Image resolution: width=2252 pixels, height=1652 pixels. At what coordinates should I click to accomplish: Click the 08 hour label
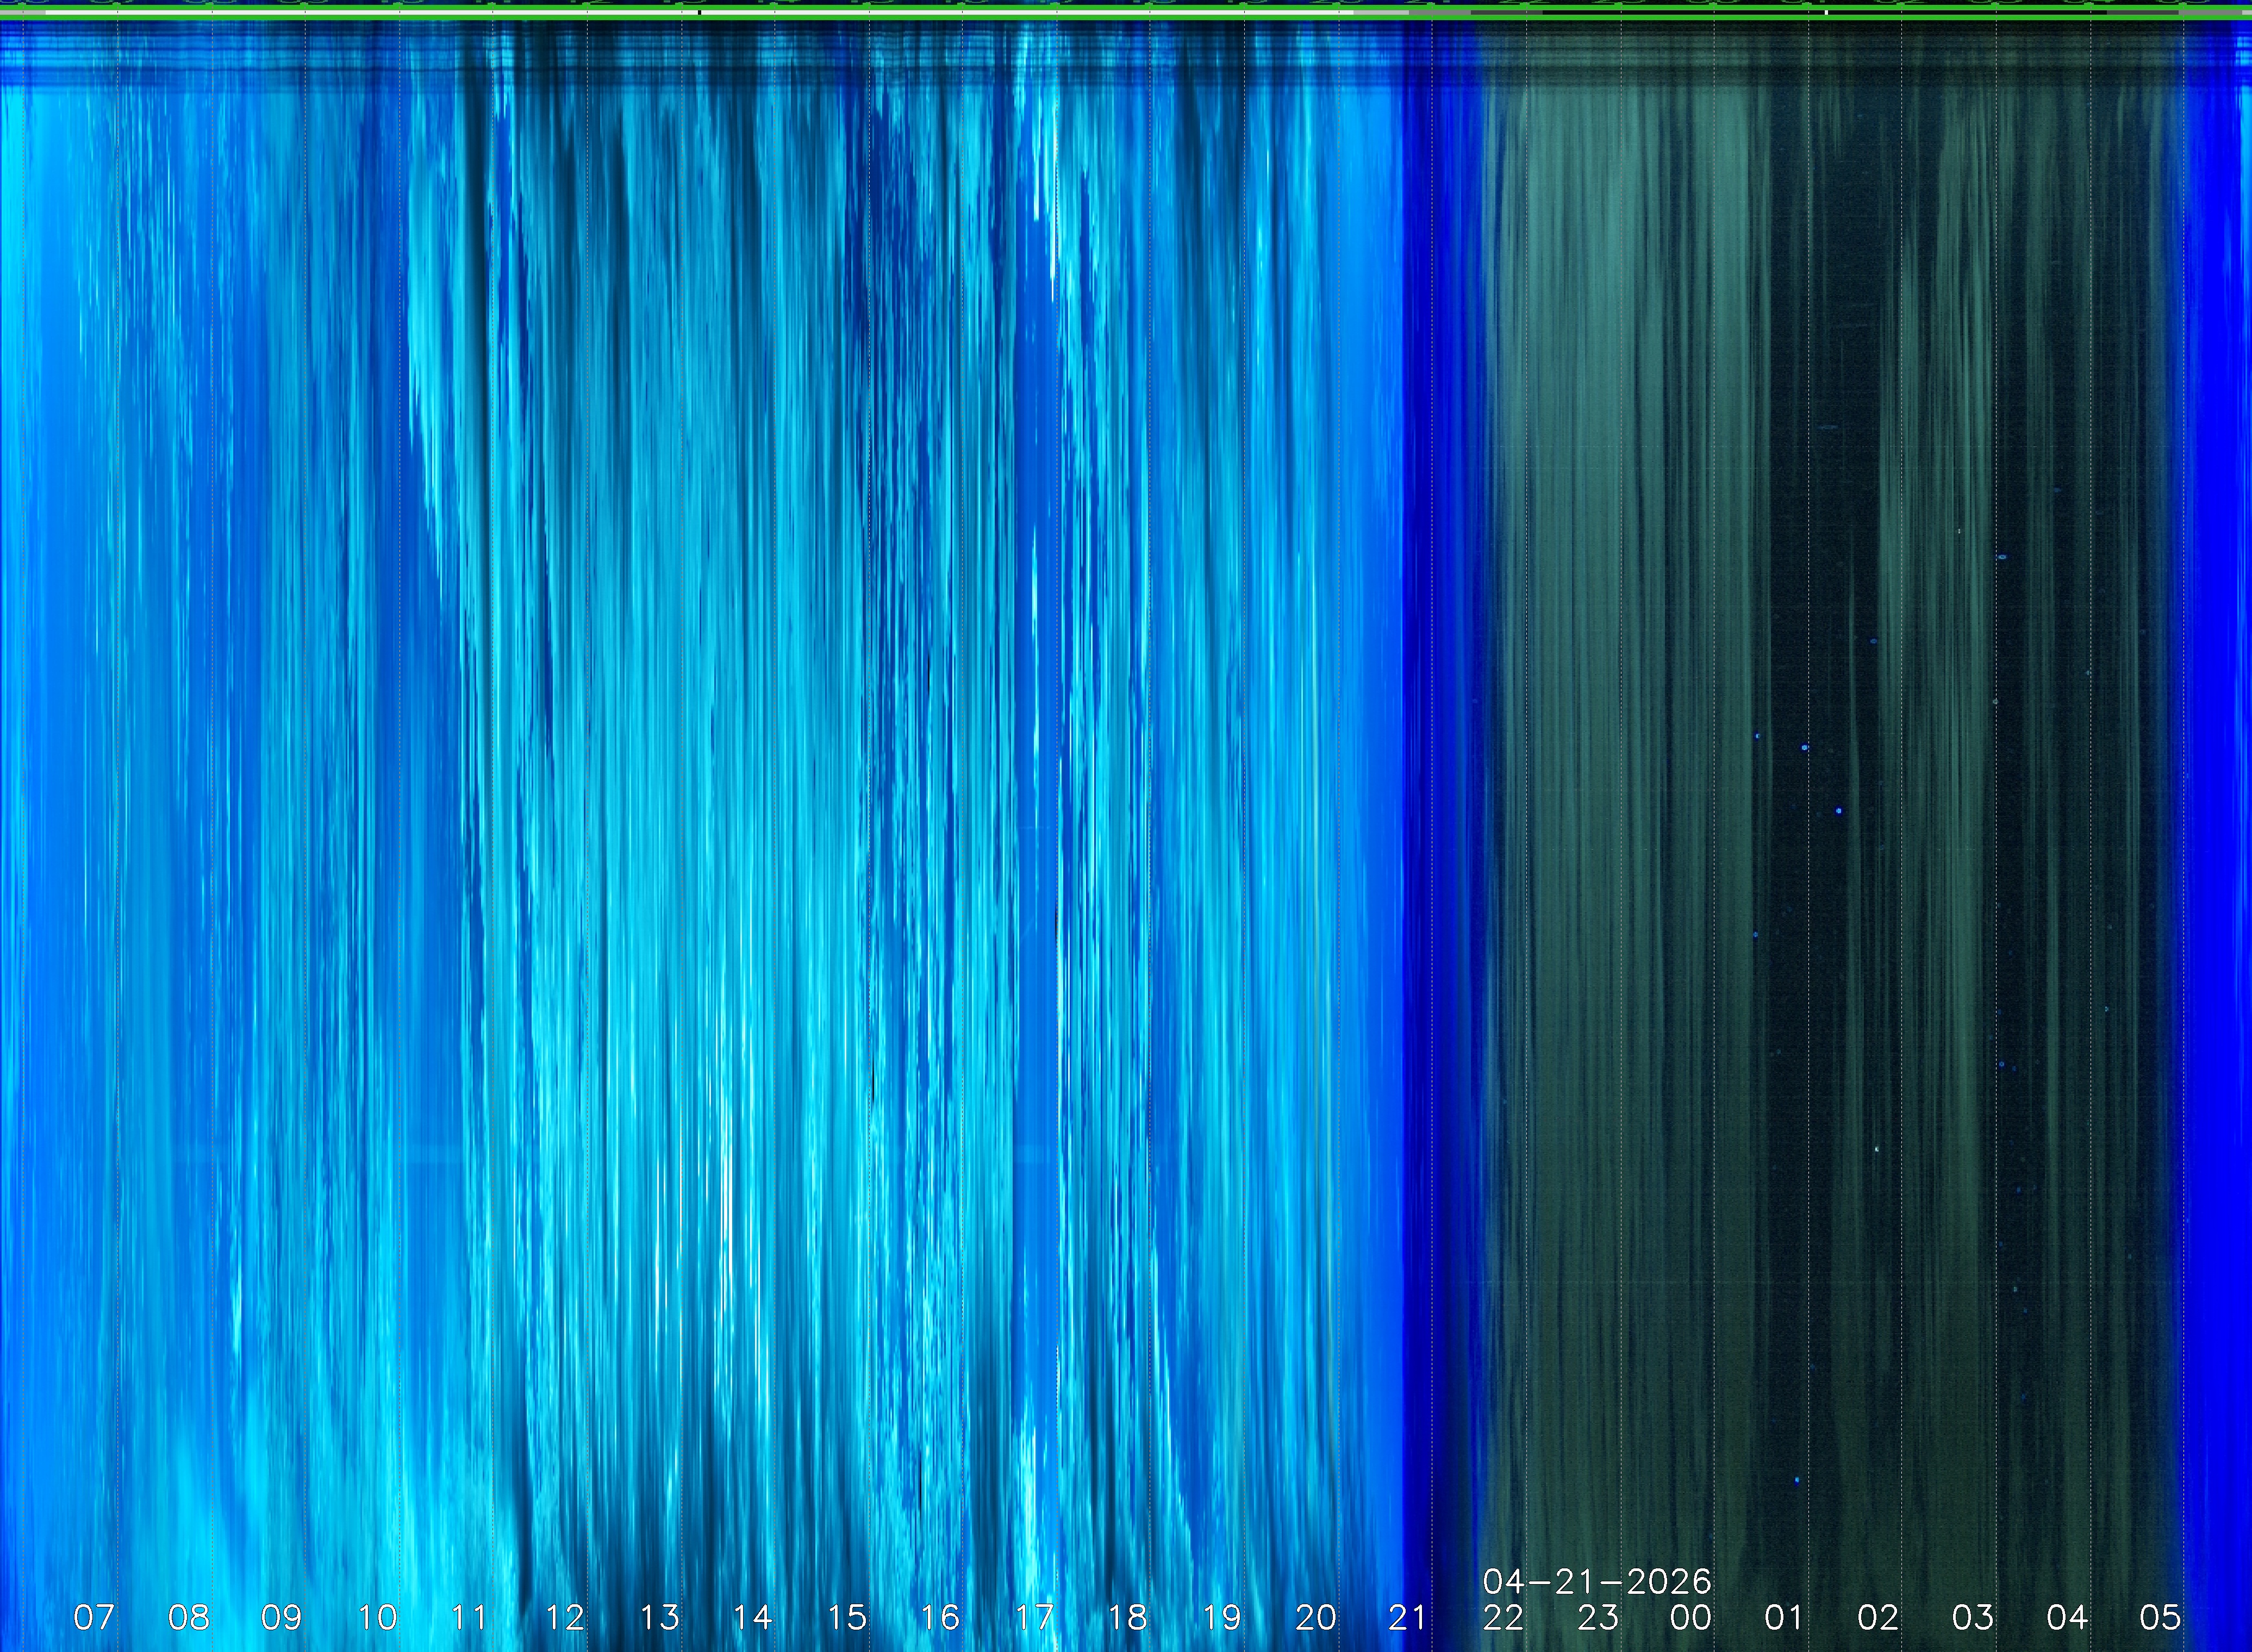(188, 1617)
